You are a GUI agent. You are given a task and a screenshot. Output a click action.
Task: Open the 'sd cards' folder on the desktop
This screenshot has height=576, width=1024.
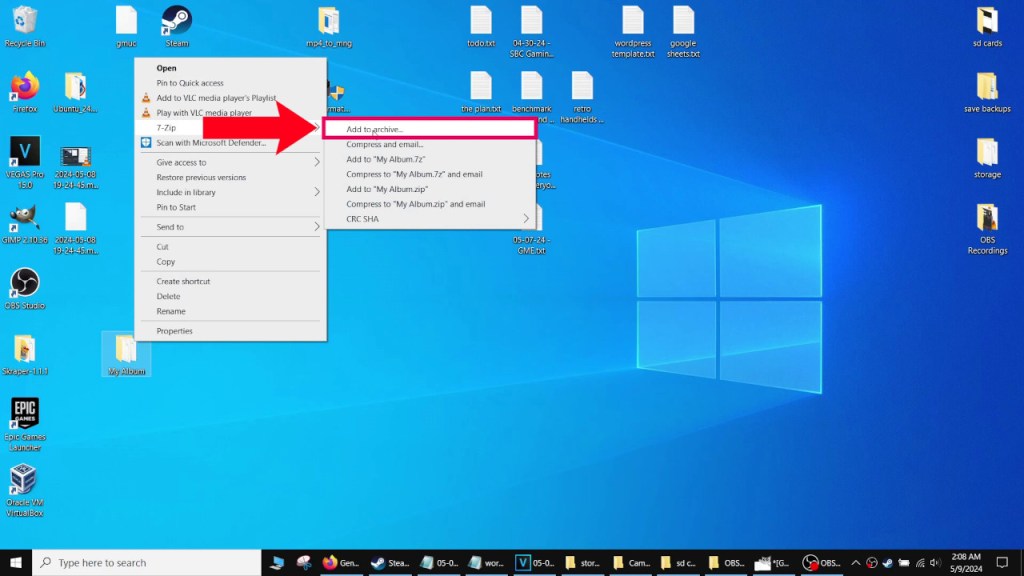[987, 22]
